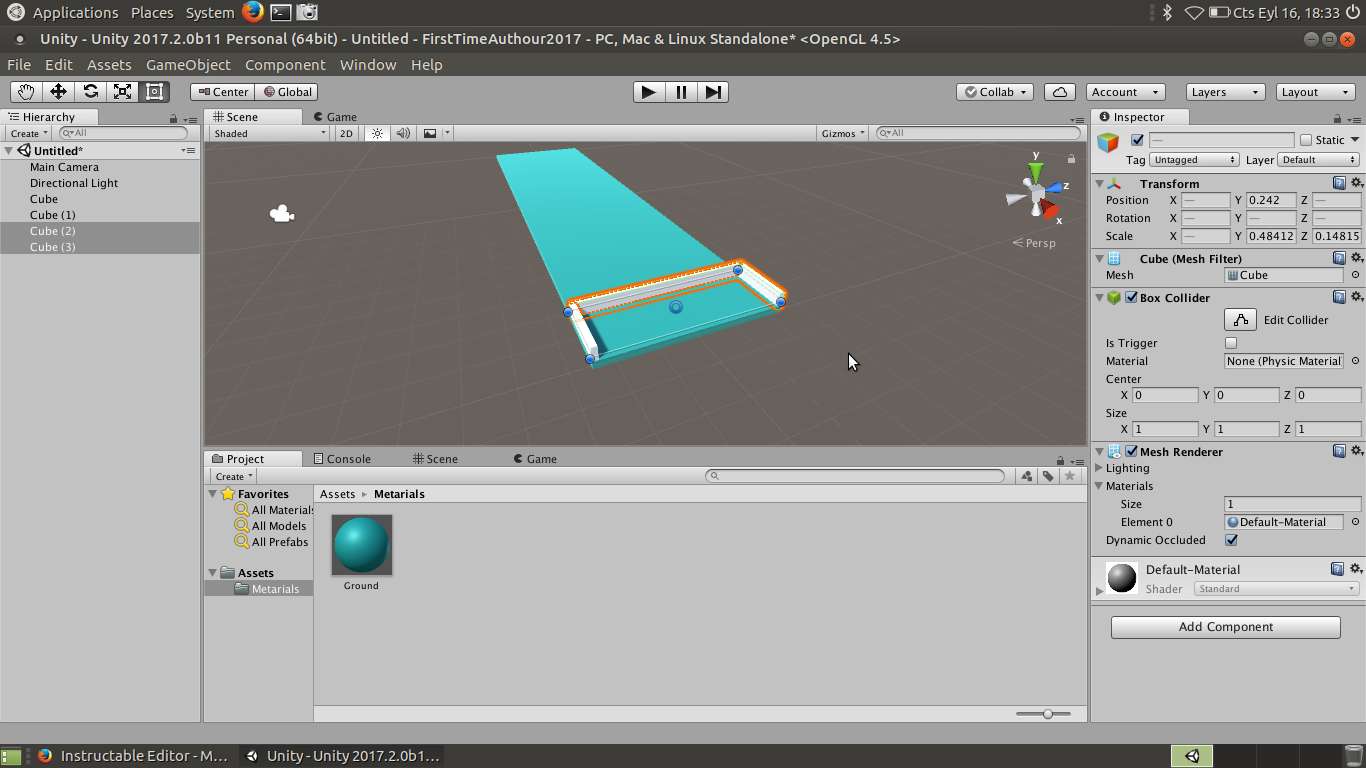Open the Gizmos dropdown

(x=844, y=133)
